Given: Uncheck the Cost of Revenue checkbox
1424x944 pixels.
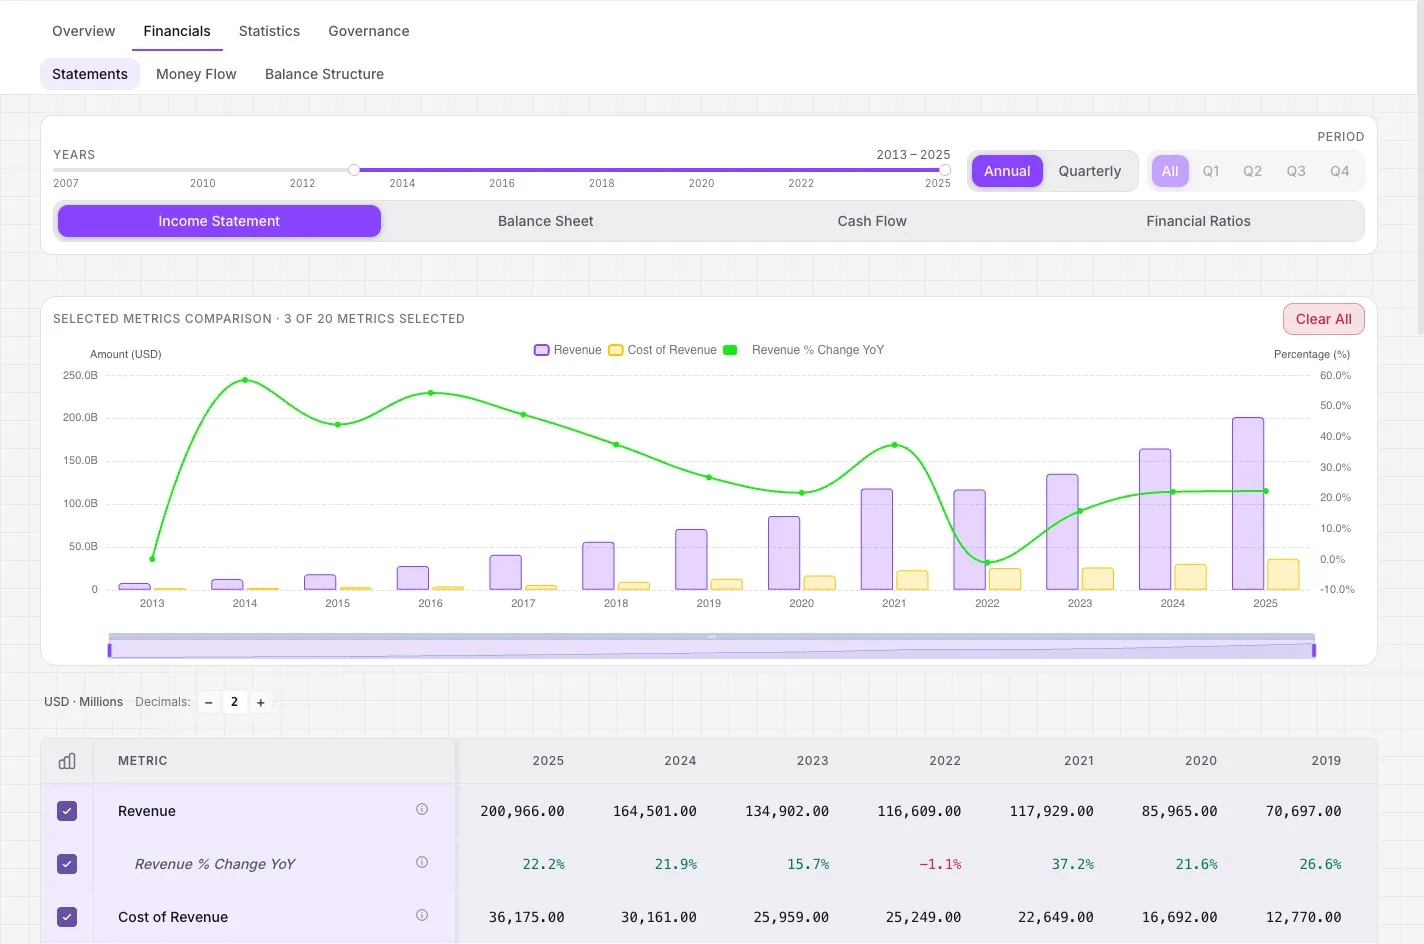Looking at the screenshot, I should [67, 917].
